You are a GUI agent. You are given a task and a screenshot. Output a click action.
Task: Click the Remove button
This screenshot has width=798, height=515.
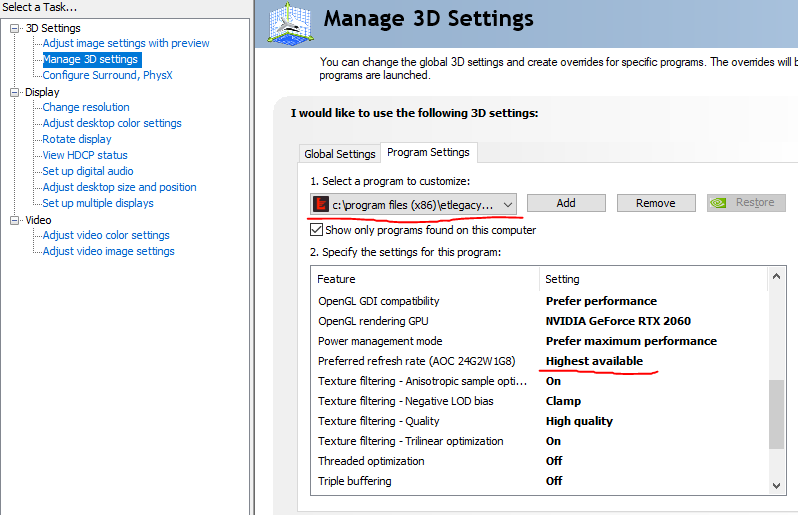coord(656,203)
